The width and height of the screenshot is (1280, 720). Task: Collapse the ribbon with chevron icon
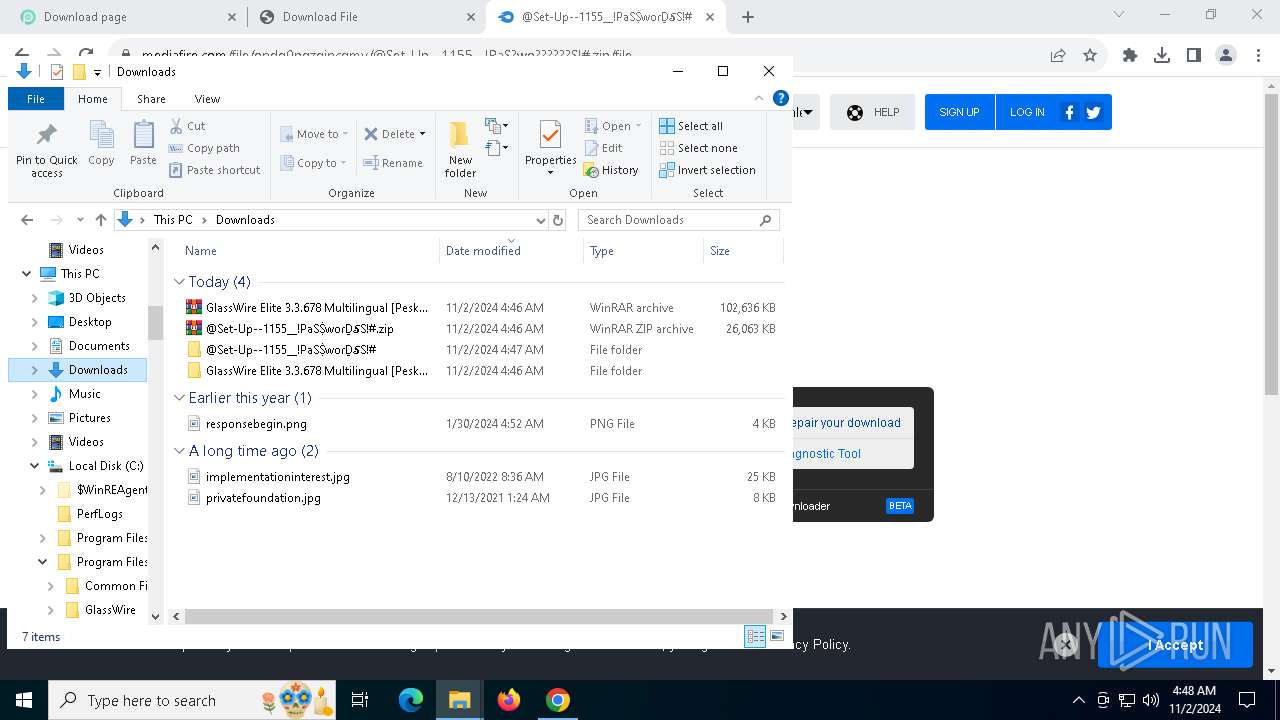point(759,98)
